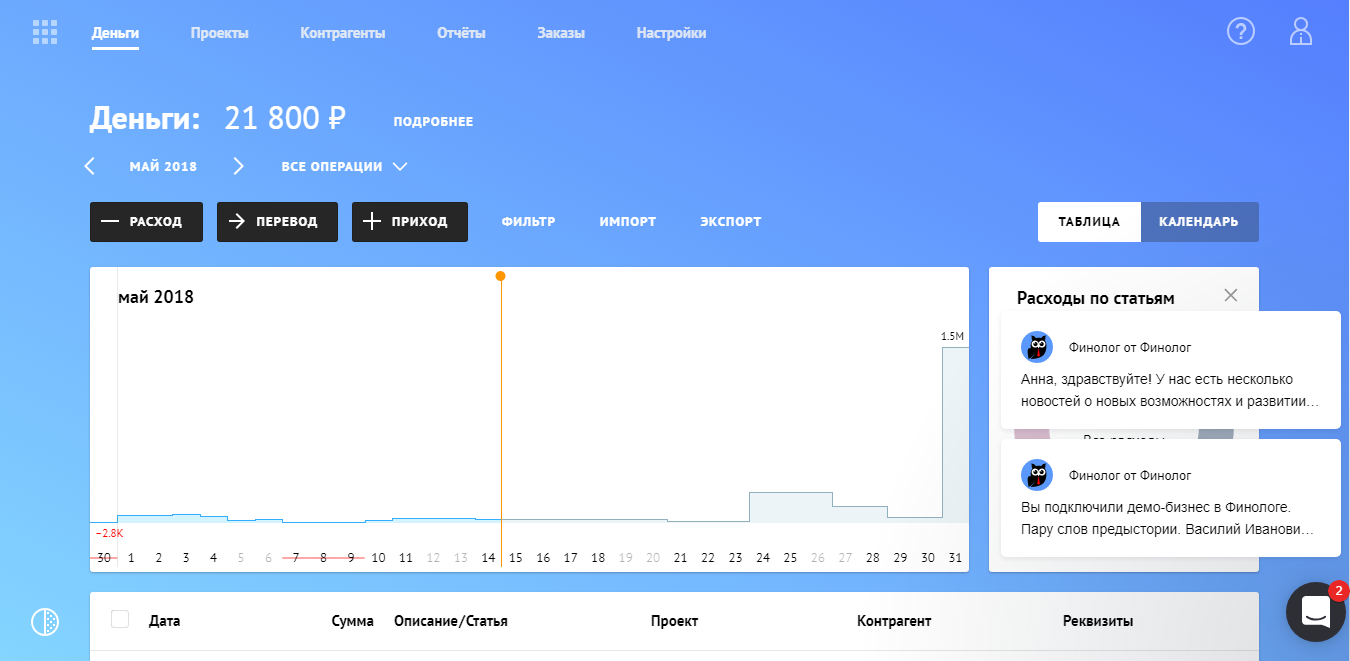This screenshot has width=1350, height=661.
Task: Go to next month arrow
Action: 238,166
